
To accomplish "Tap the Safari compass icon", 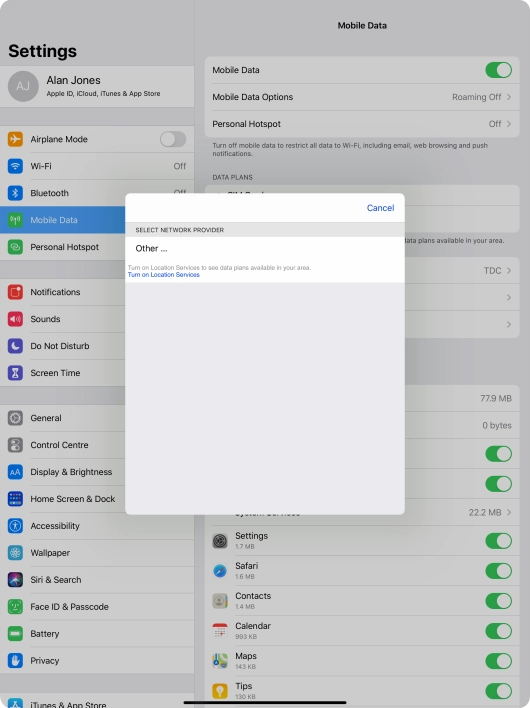I will coord(220,571).
